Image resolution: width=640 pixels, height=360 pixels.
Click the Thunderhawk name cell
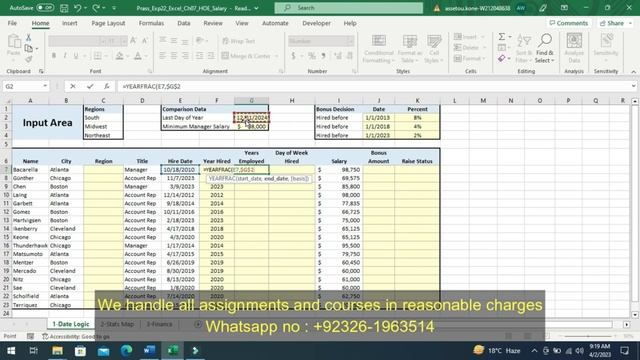[x=30, y=245]
